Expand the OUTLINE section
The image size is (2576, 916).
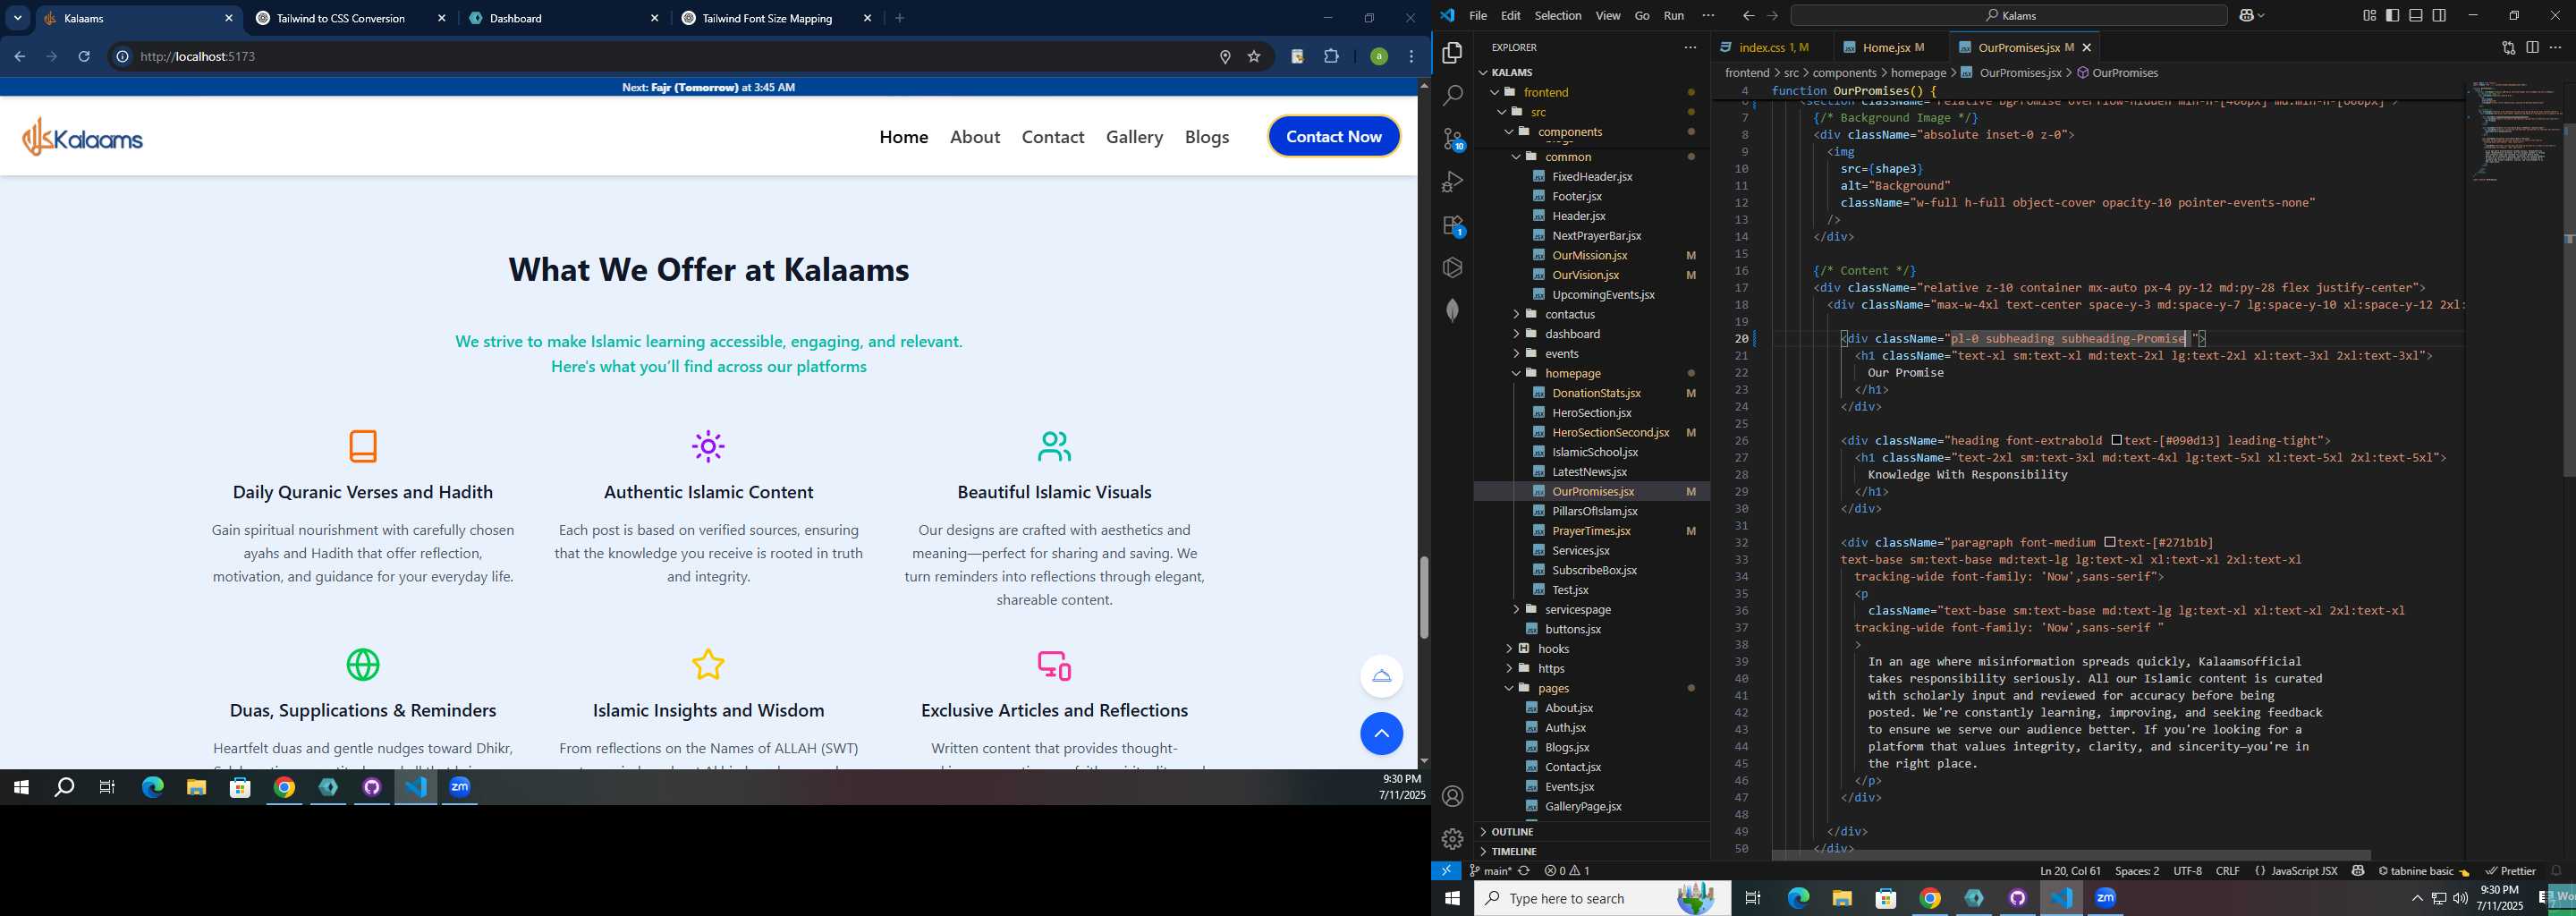[x=1592, y=832]
